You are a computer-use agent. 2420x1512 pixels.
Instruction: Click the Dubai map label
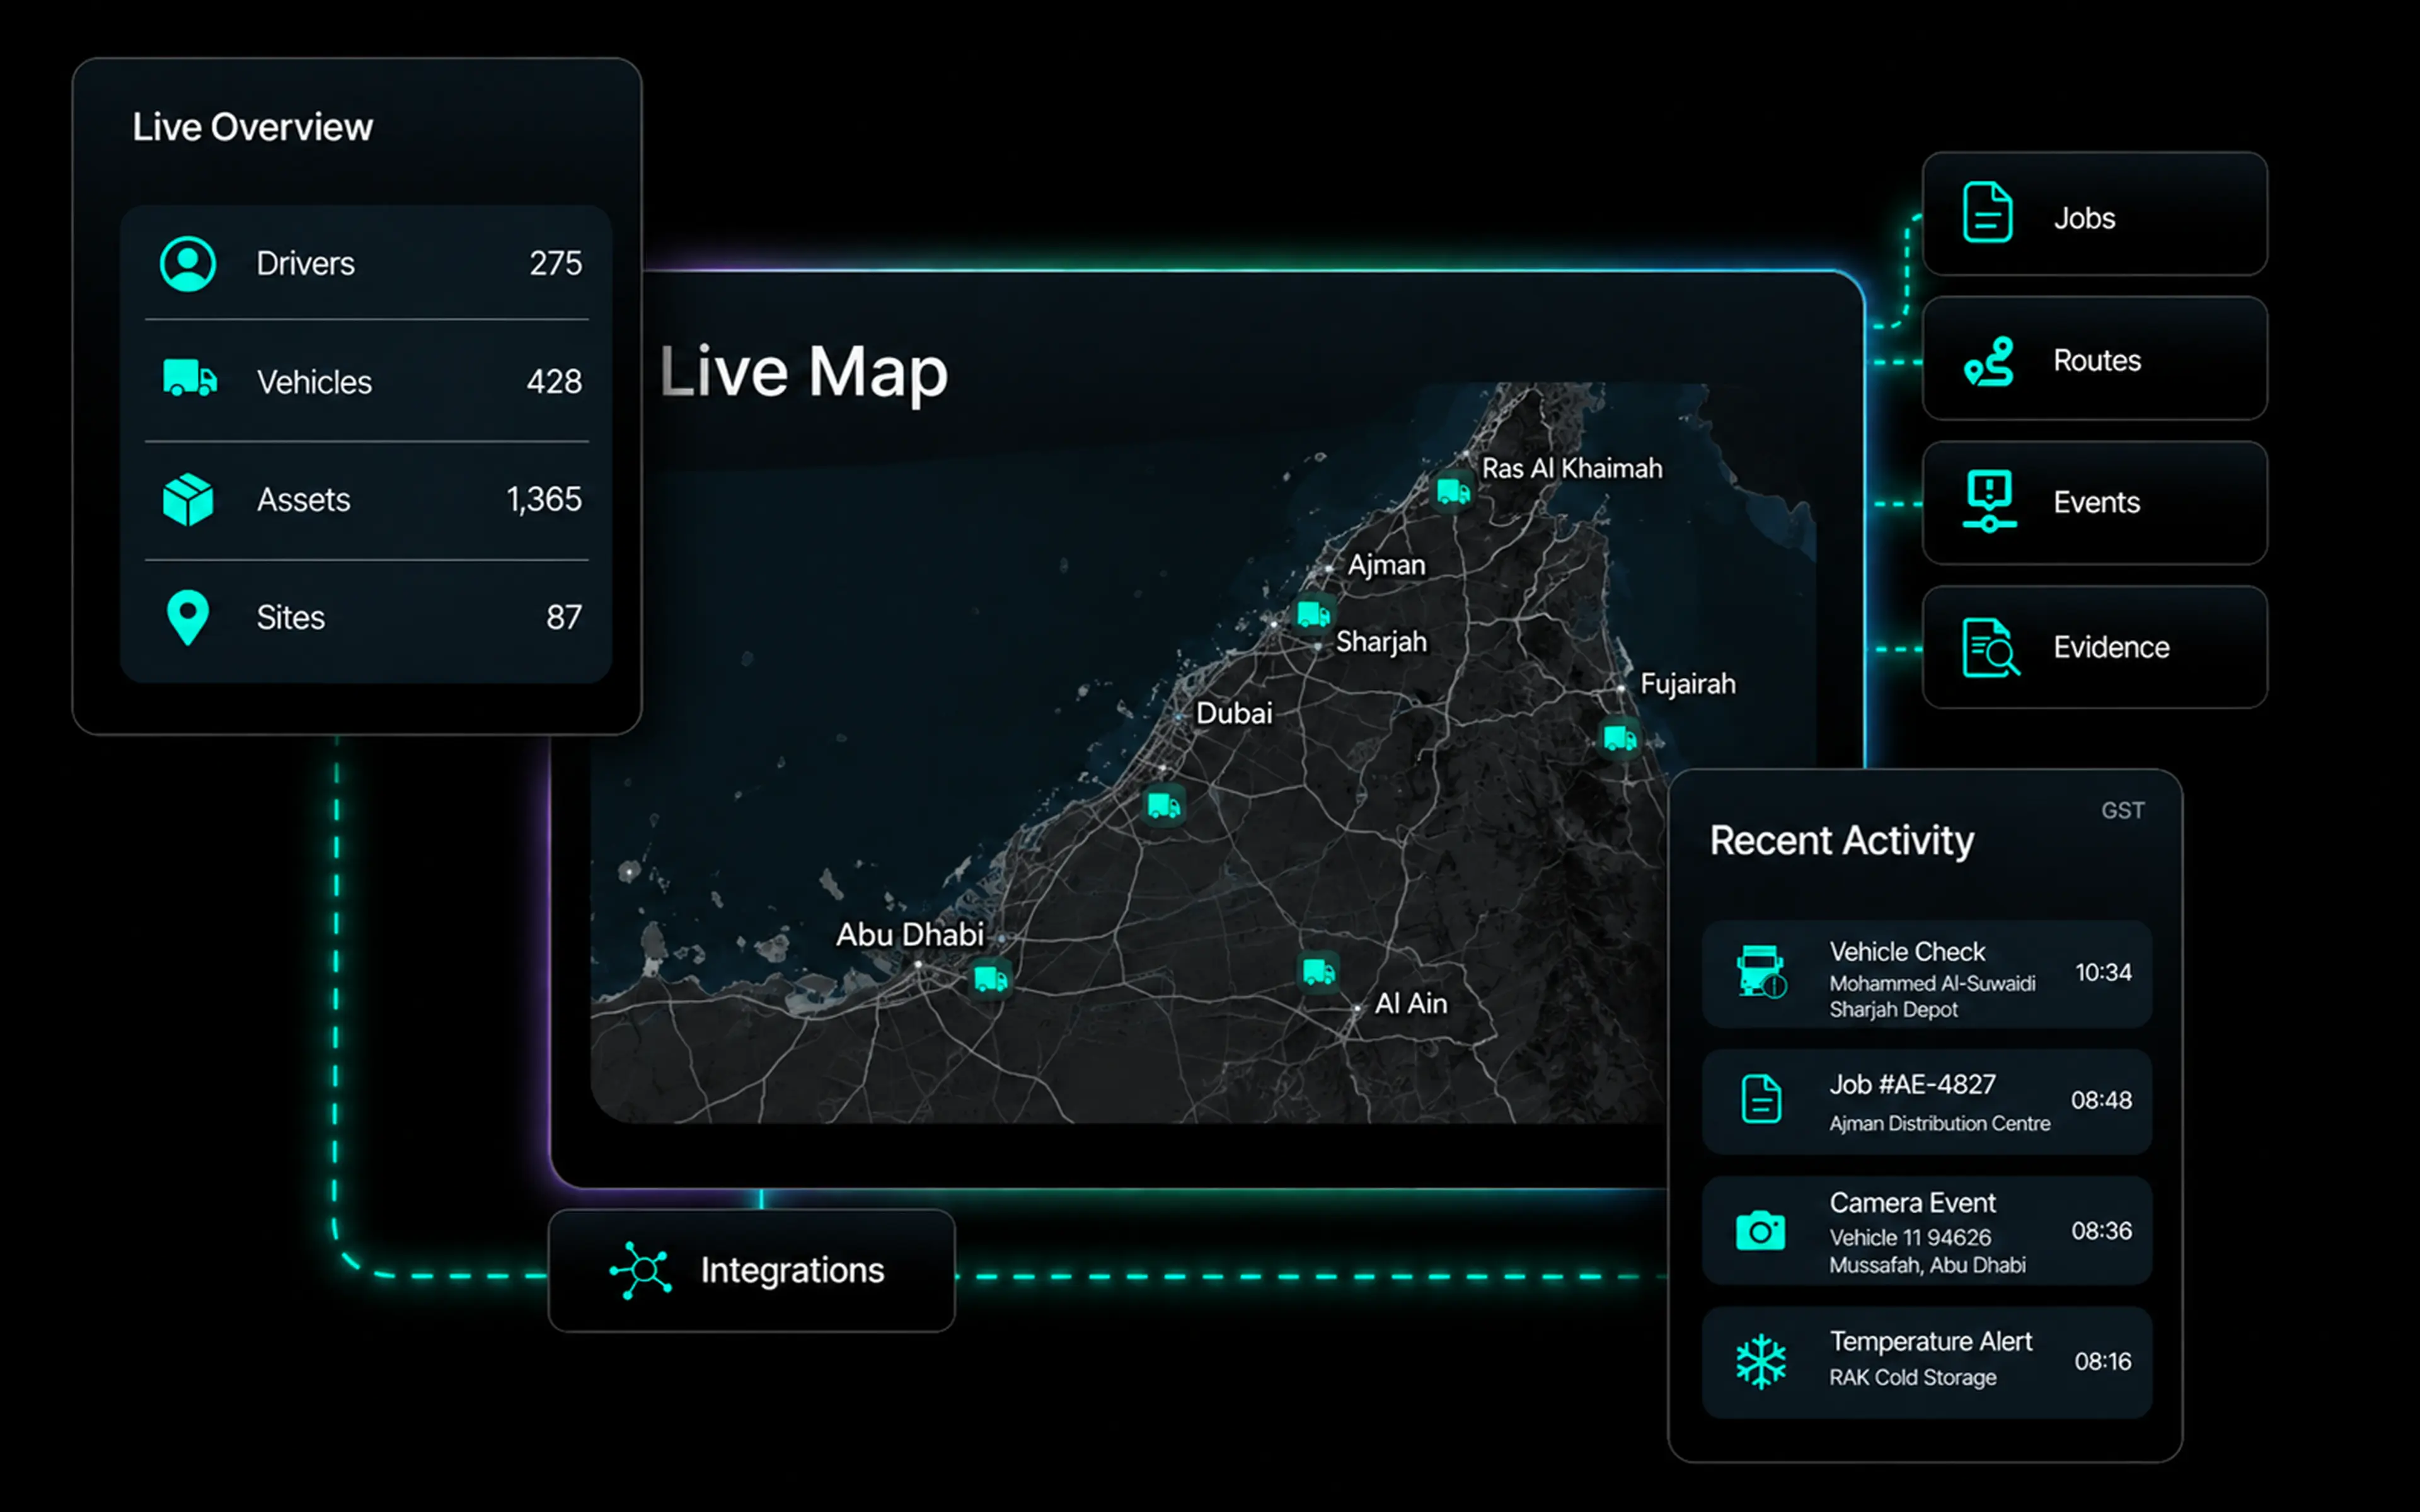point(1234,713)
